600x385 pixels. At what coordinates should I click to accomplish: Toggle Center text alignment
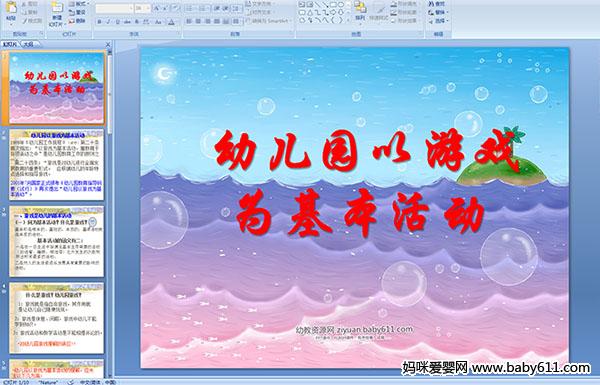click(198, 21)
